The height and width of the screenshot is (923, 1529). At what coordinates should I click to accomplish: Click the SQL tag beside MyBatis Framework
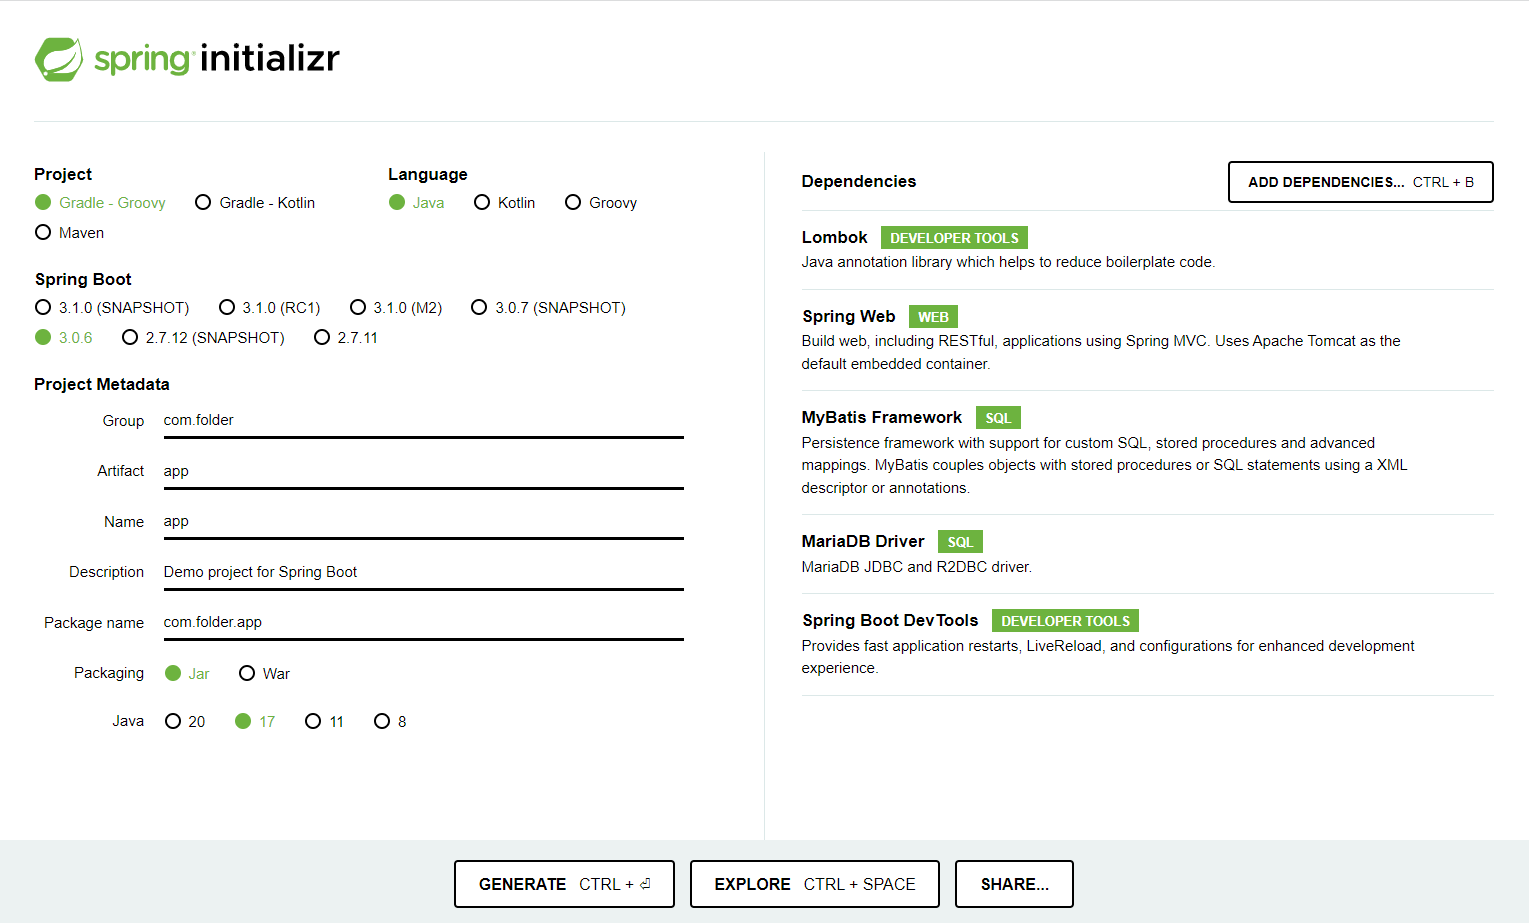tap(998, 418)
